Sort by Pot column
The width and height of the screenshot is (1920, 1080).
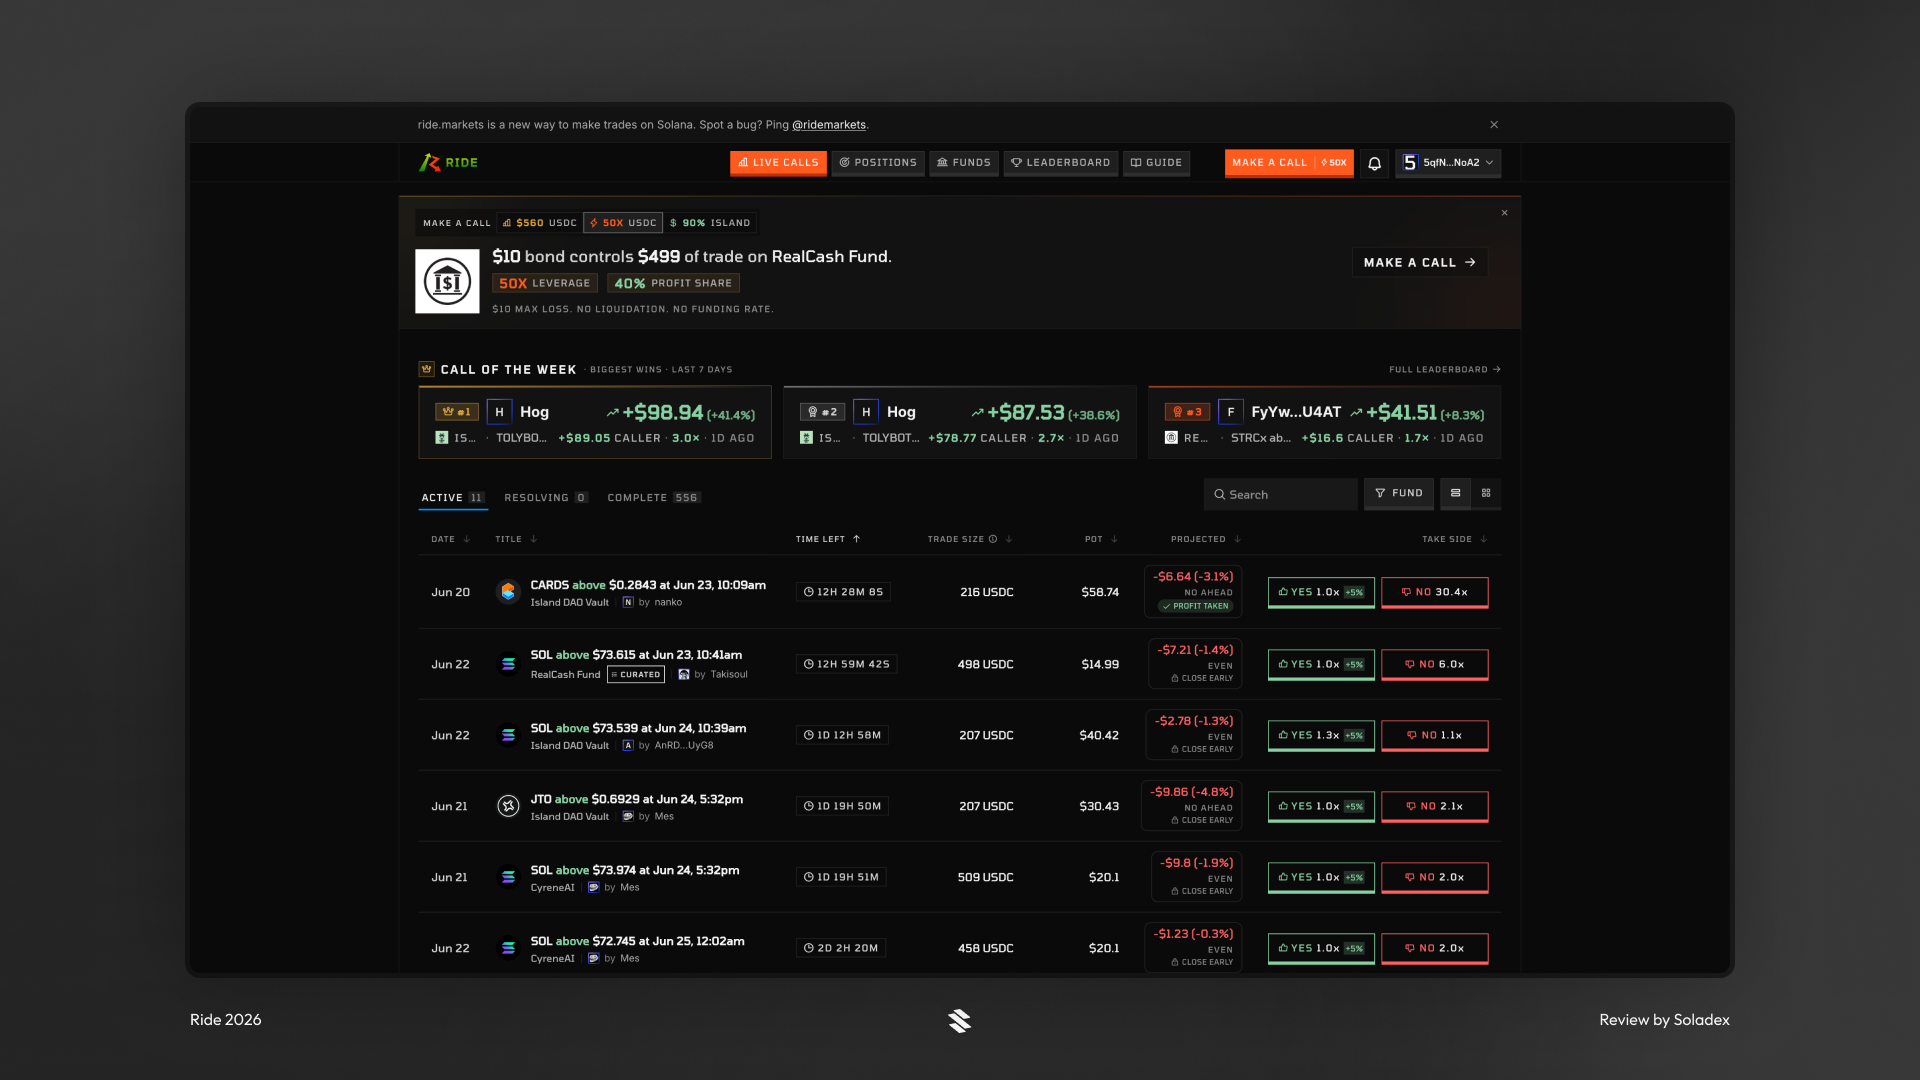[1101, 539]
